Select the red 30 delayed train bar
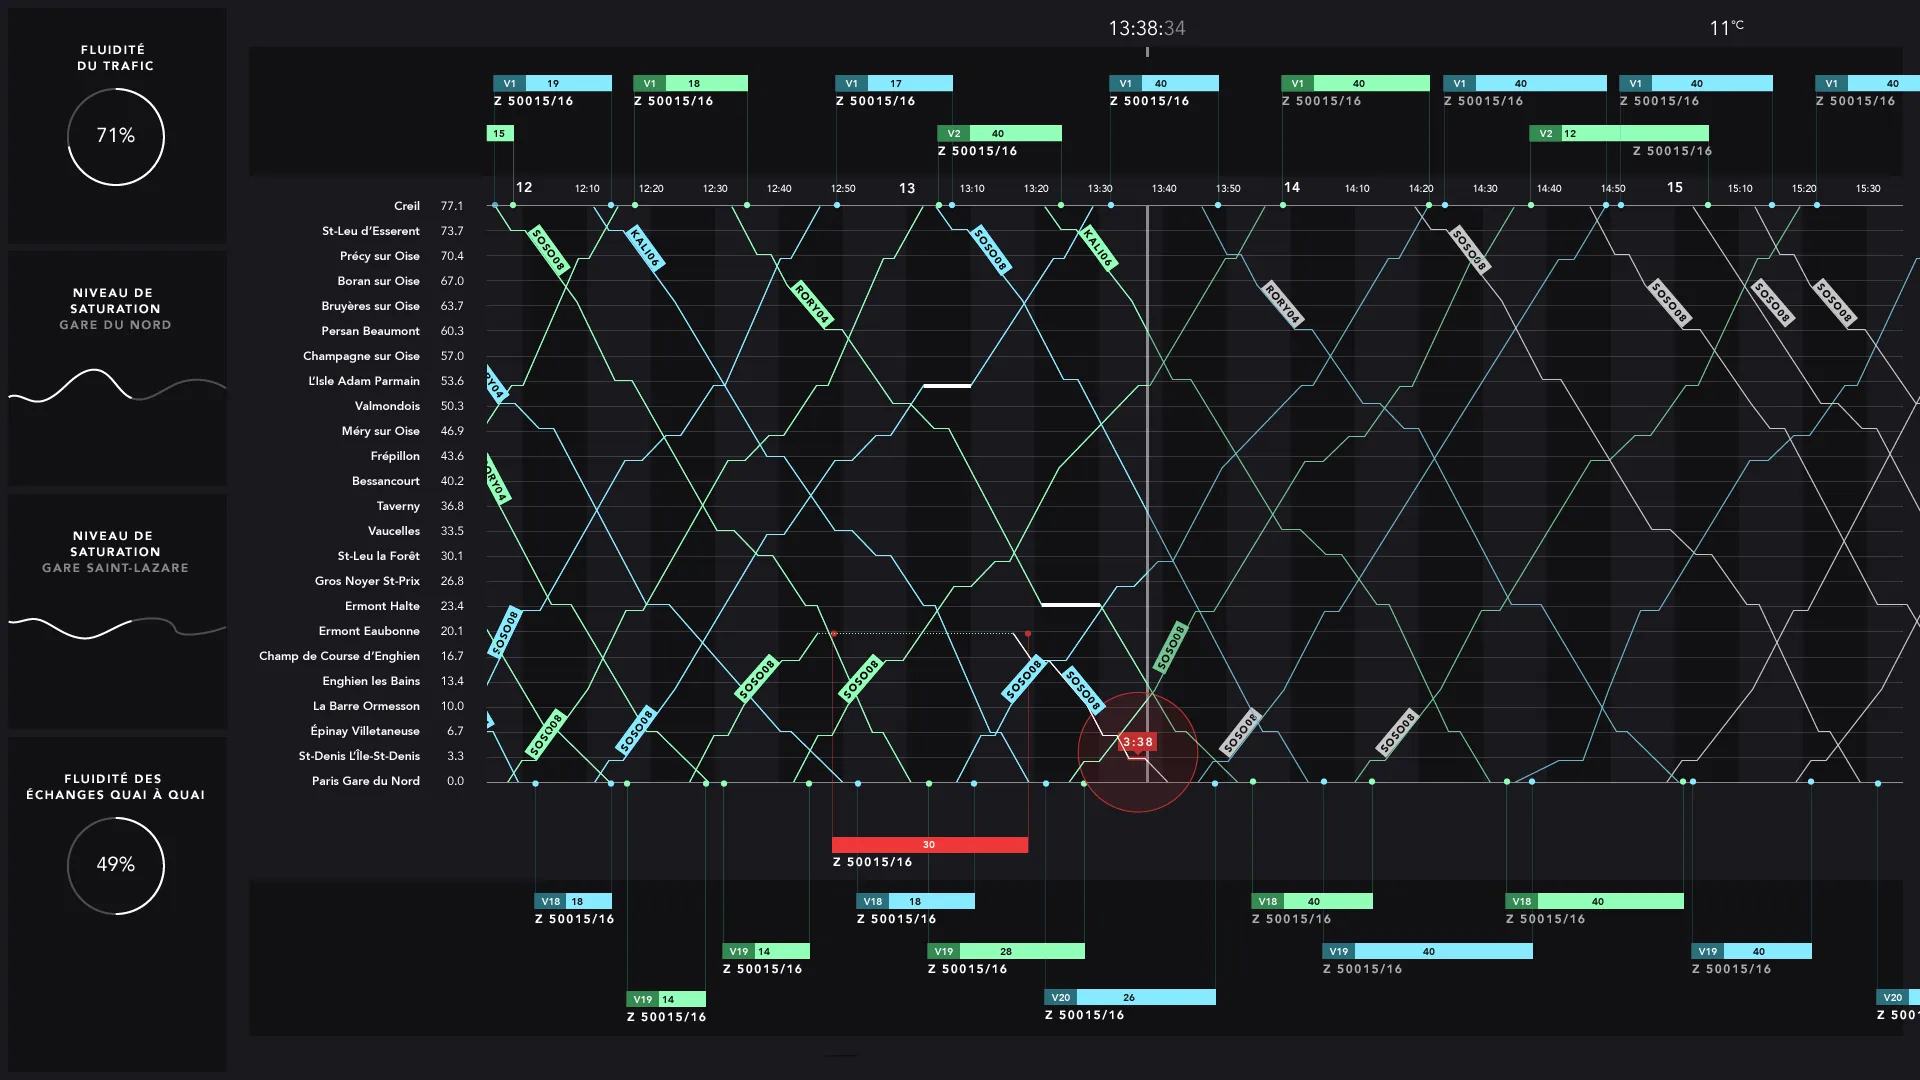 click(x=929, y=845)
